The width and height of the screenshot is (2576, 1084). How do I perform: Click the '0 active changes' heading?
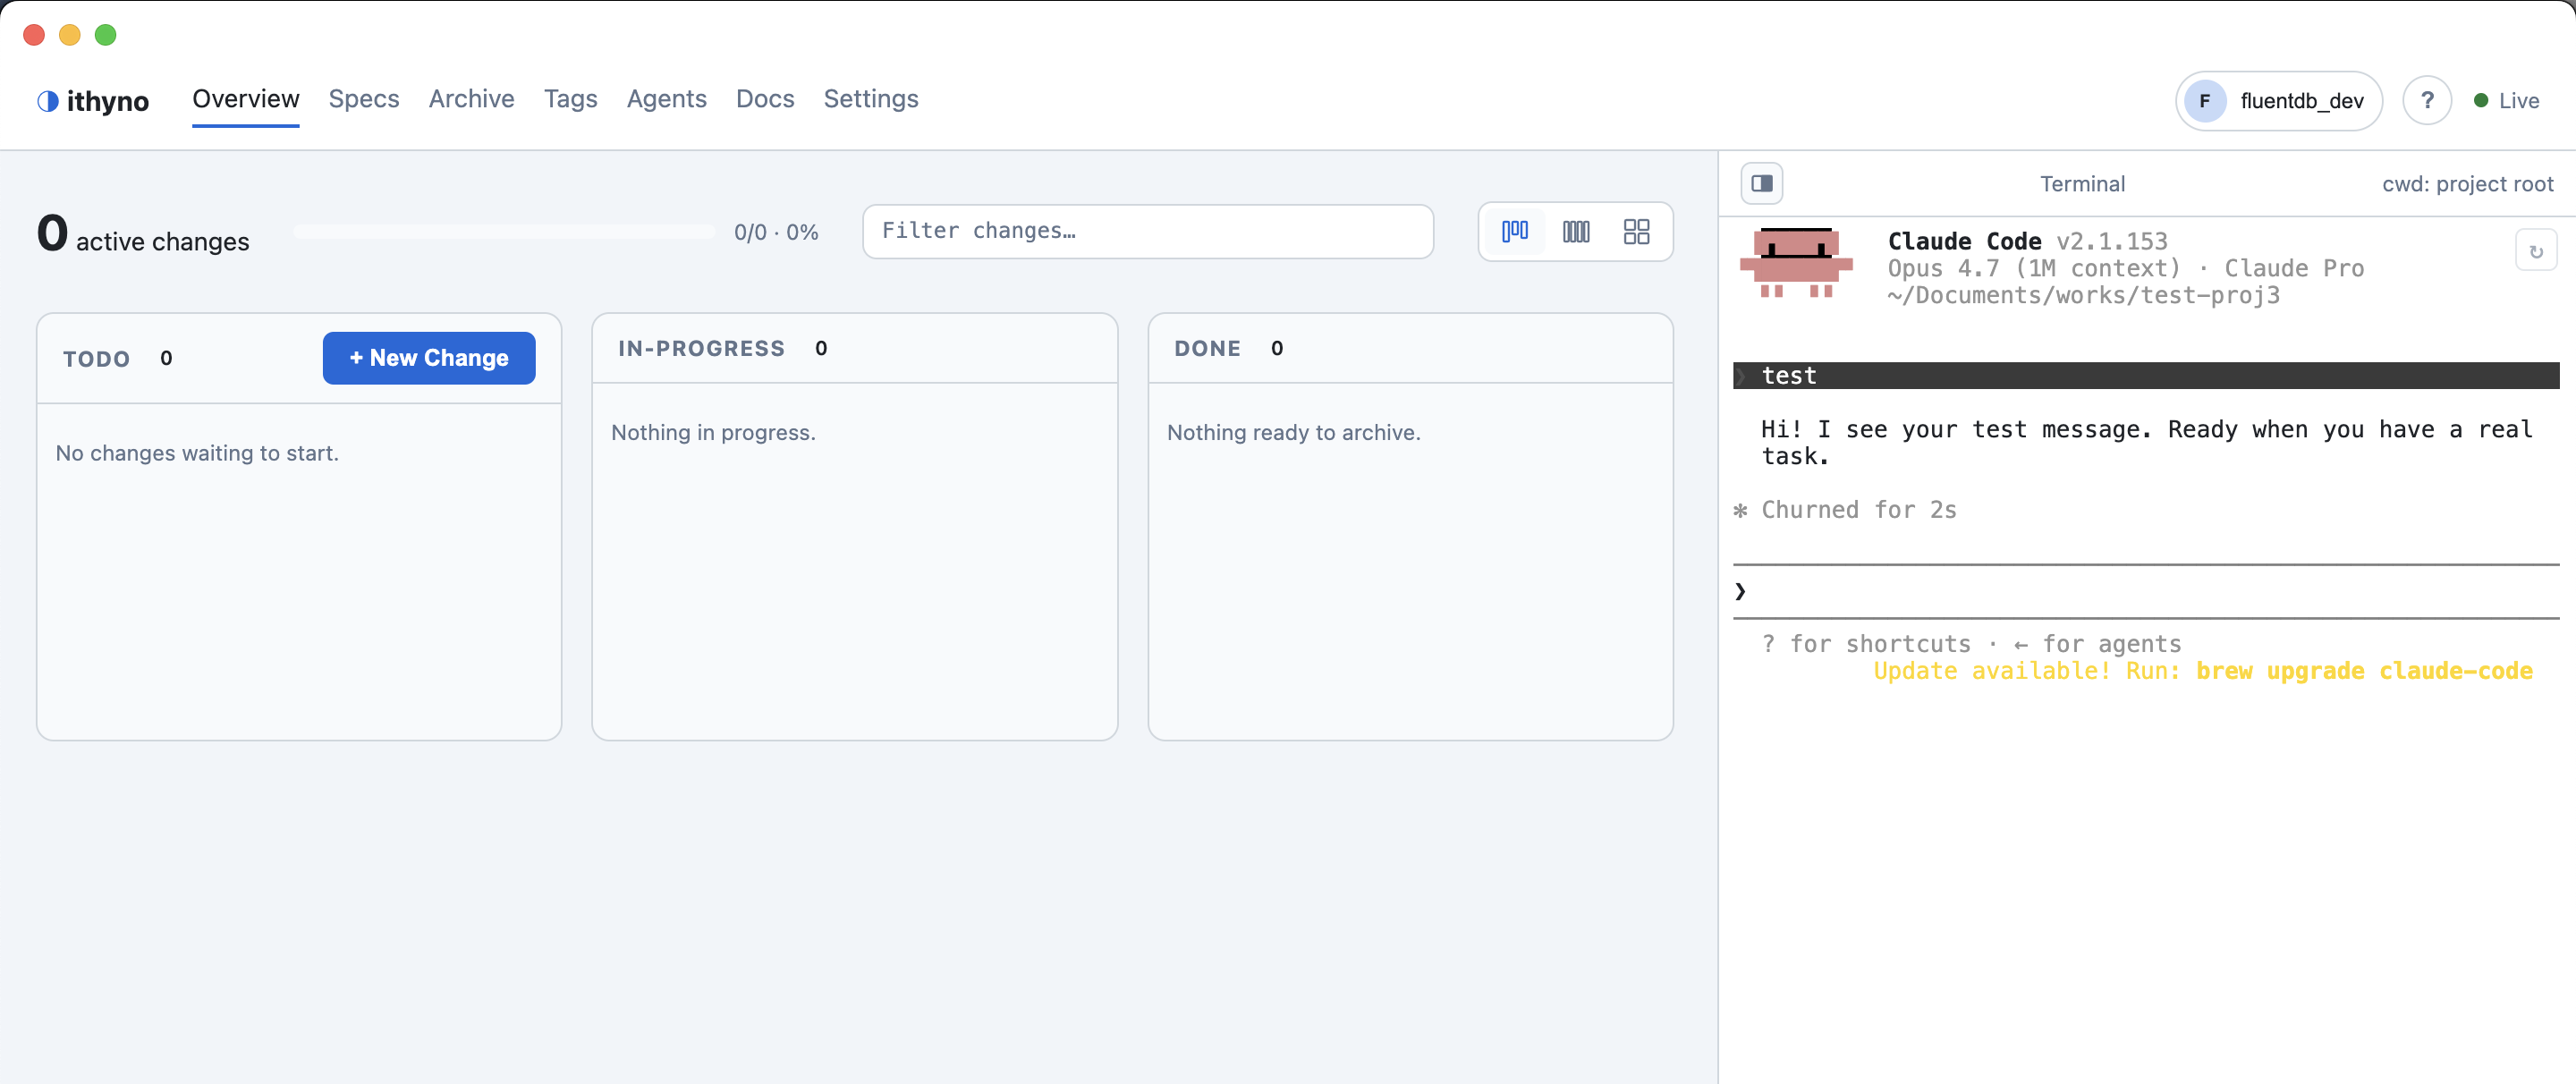[x=143, y=234]
